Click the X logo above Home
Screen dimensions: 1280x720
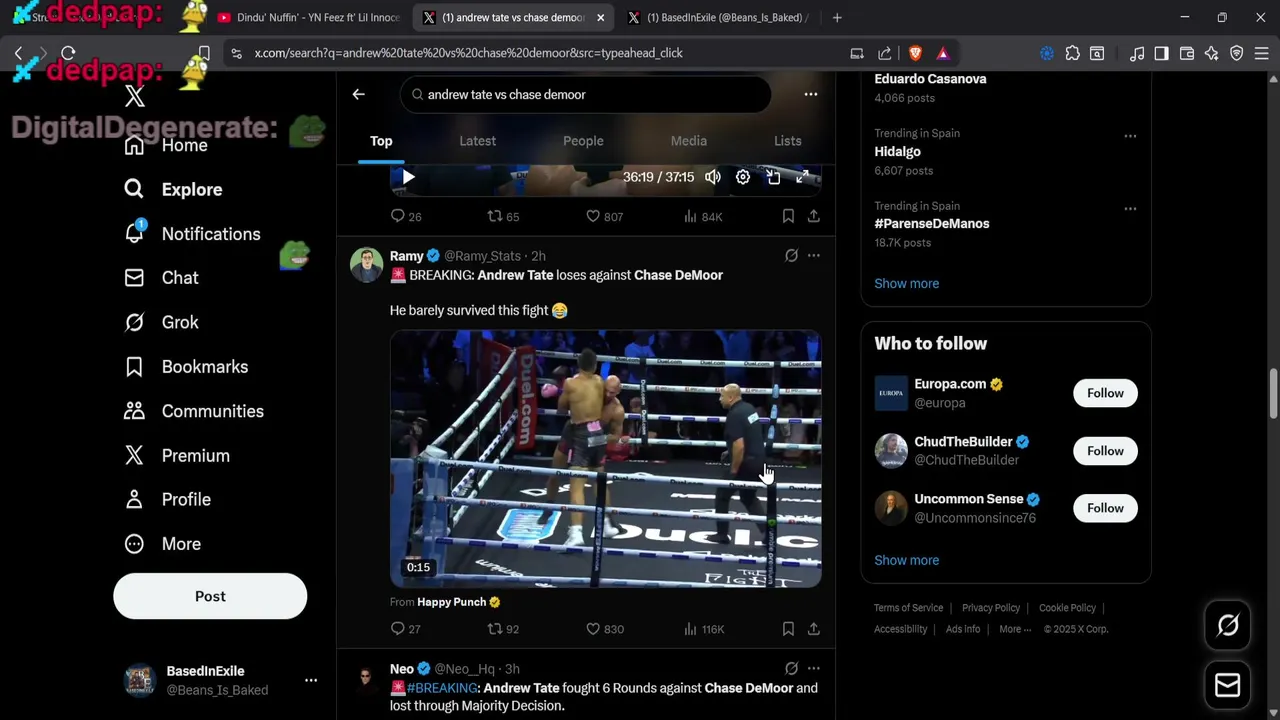click(135, 97)
